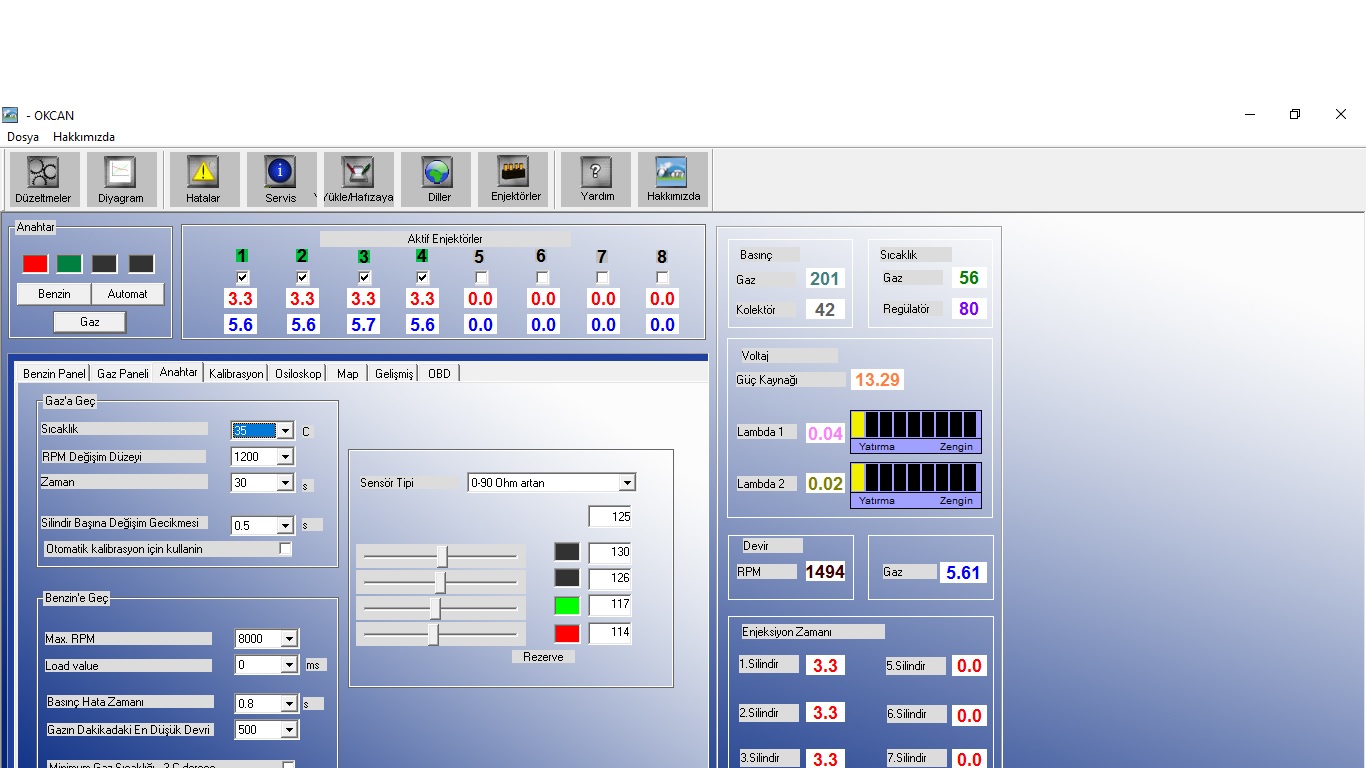Open the Diller globe icon
Viewport: 1366px width, 768px height.
(x=439, y=179)
